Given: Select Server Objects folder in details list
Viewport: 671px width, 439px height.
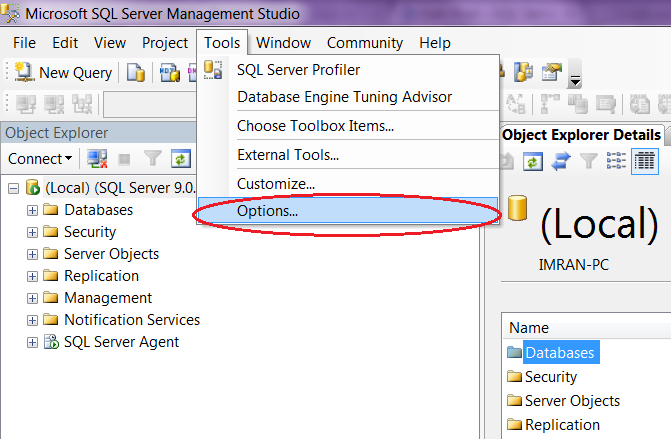Looking at the screenshot, I should tap(572, 401).
